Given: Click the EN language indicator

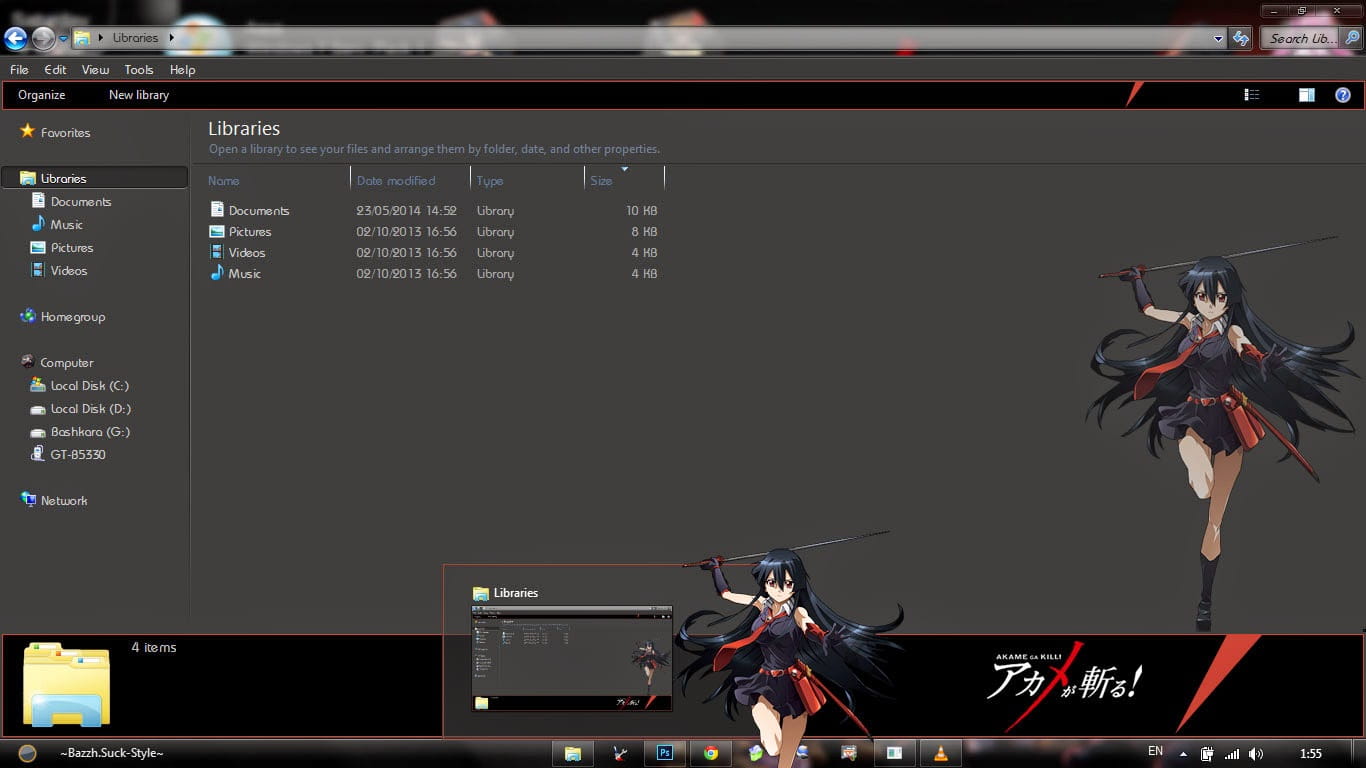Looking at the screenshot, I should (x=1155, y=751).
